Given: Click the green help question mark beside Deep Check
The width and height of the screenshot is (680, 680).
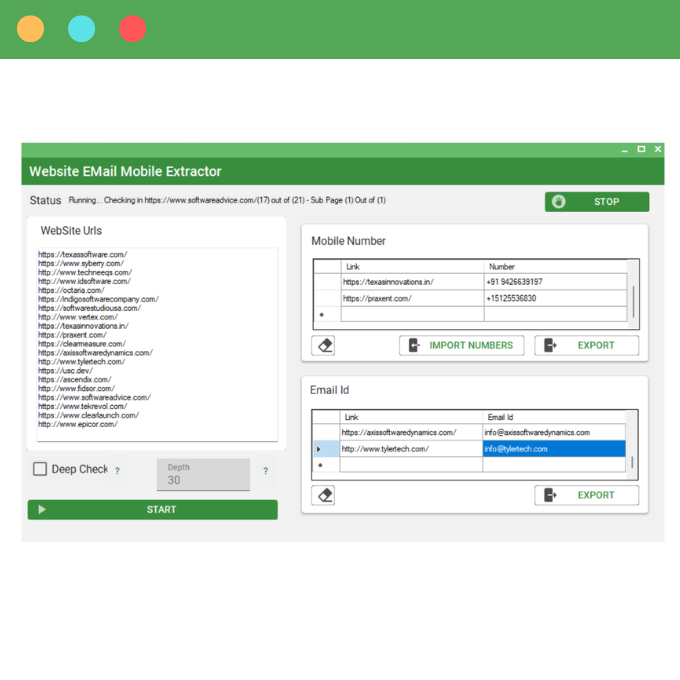Looking at the screenshot, I should pos(117,471).
